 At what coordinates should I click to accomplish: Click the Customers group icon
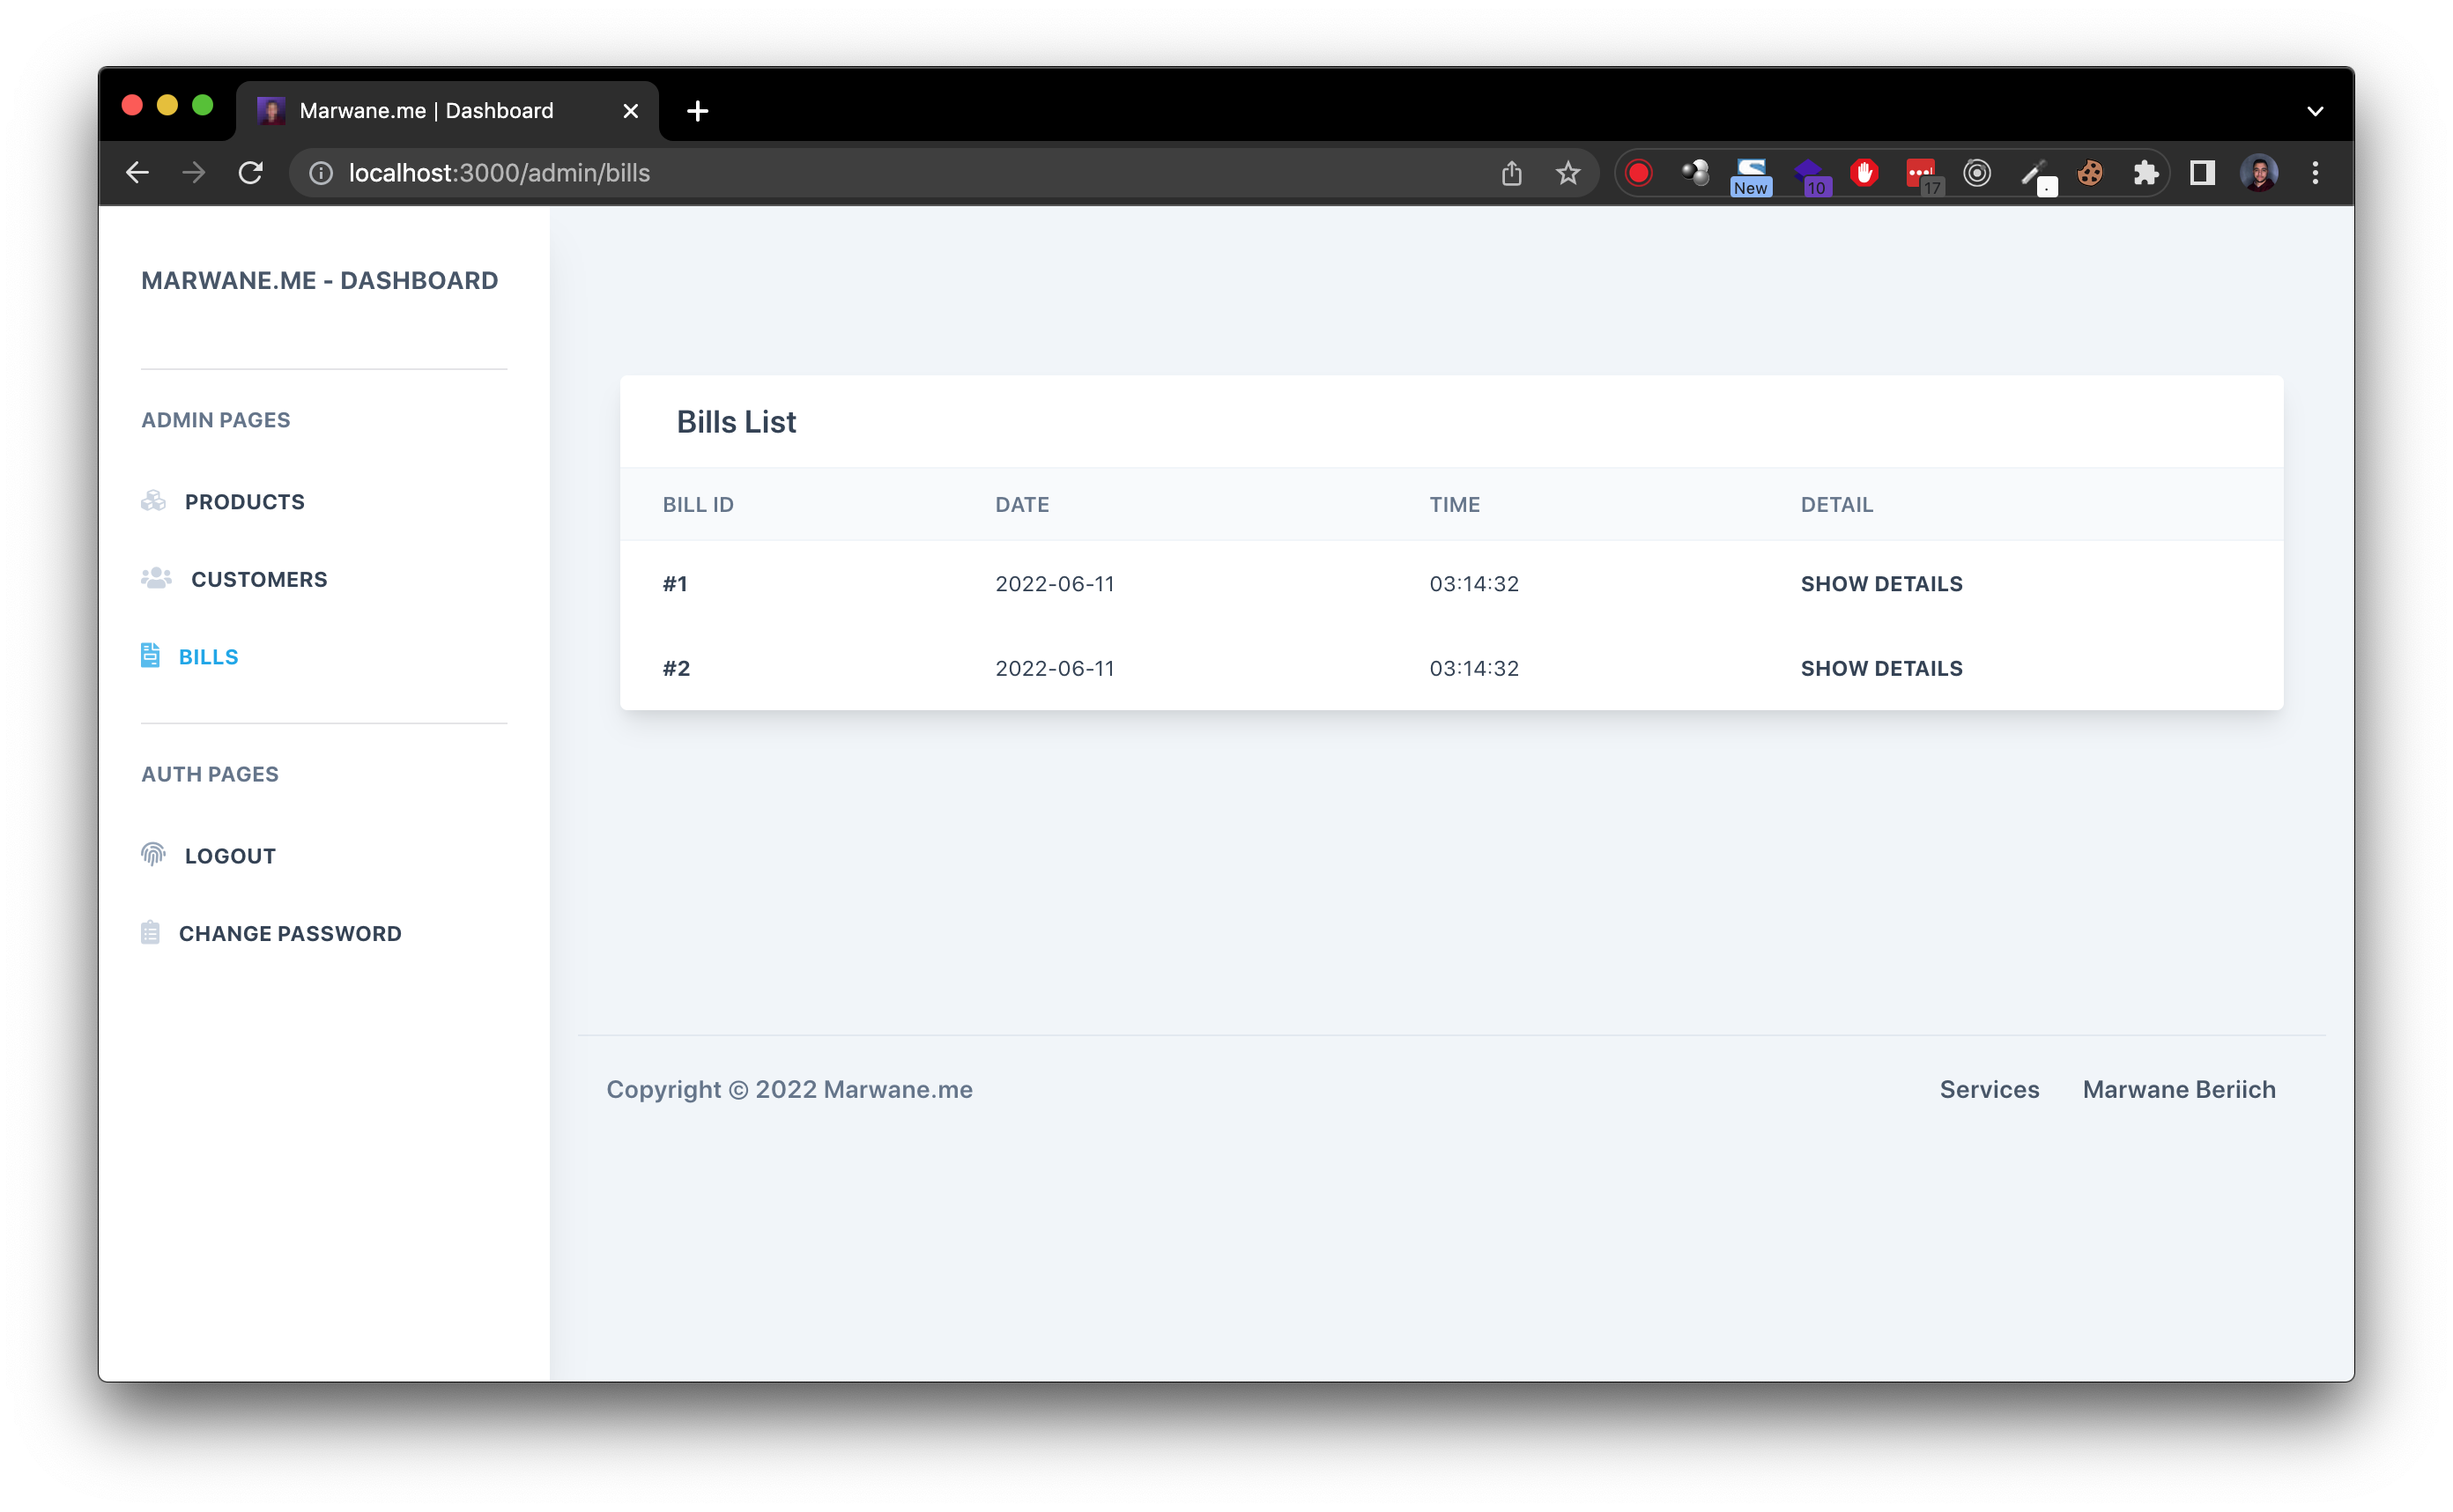(156, 579)
